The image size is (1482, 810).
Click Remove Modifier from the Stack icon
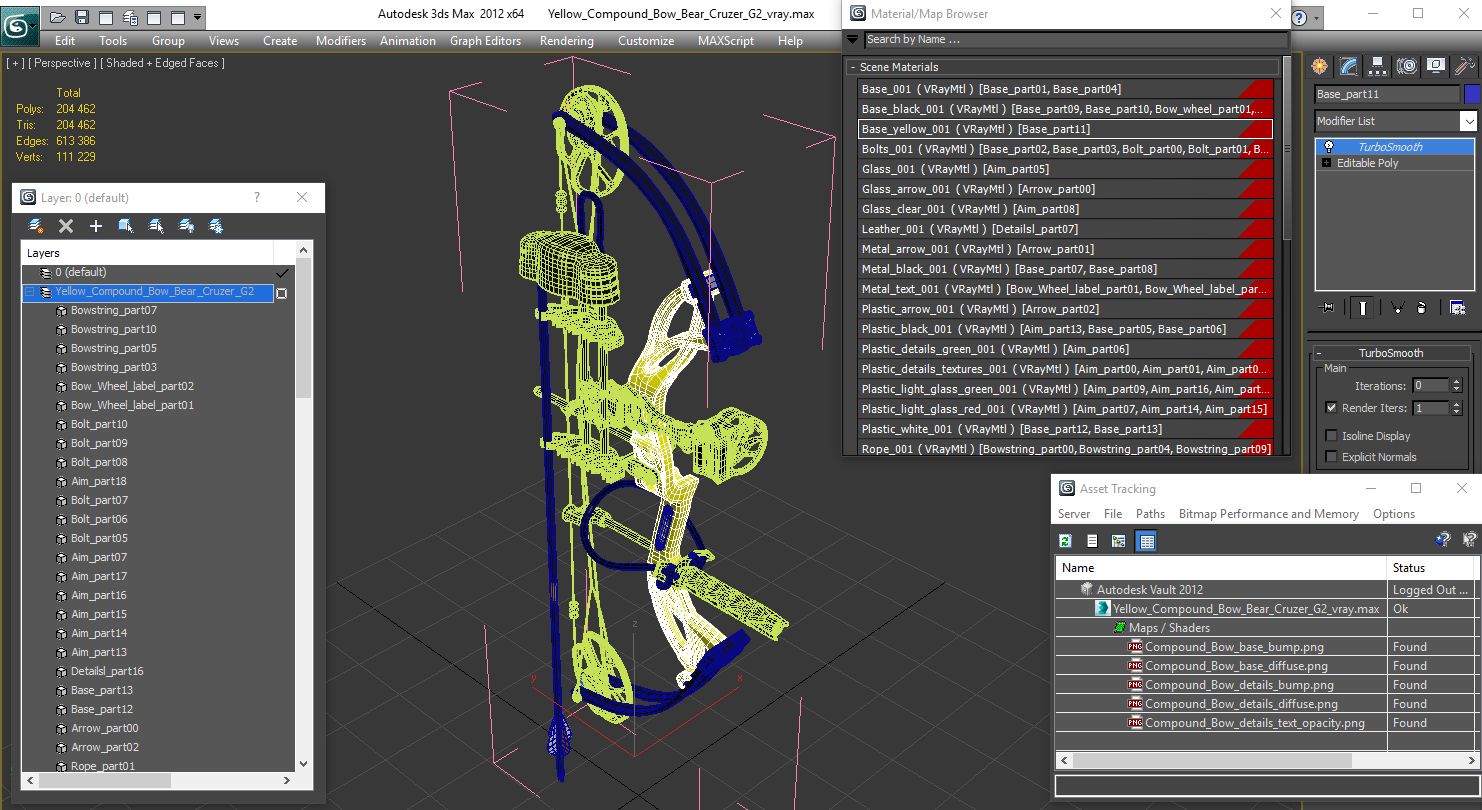coord(1421,308)
